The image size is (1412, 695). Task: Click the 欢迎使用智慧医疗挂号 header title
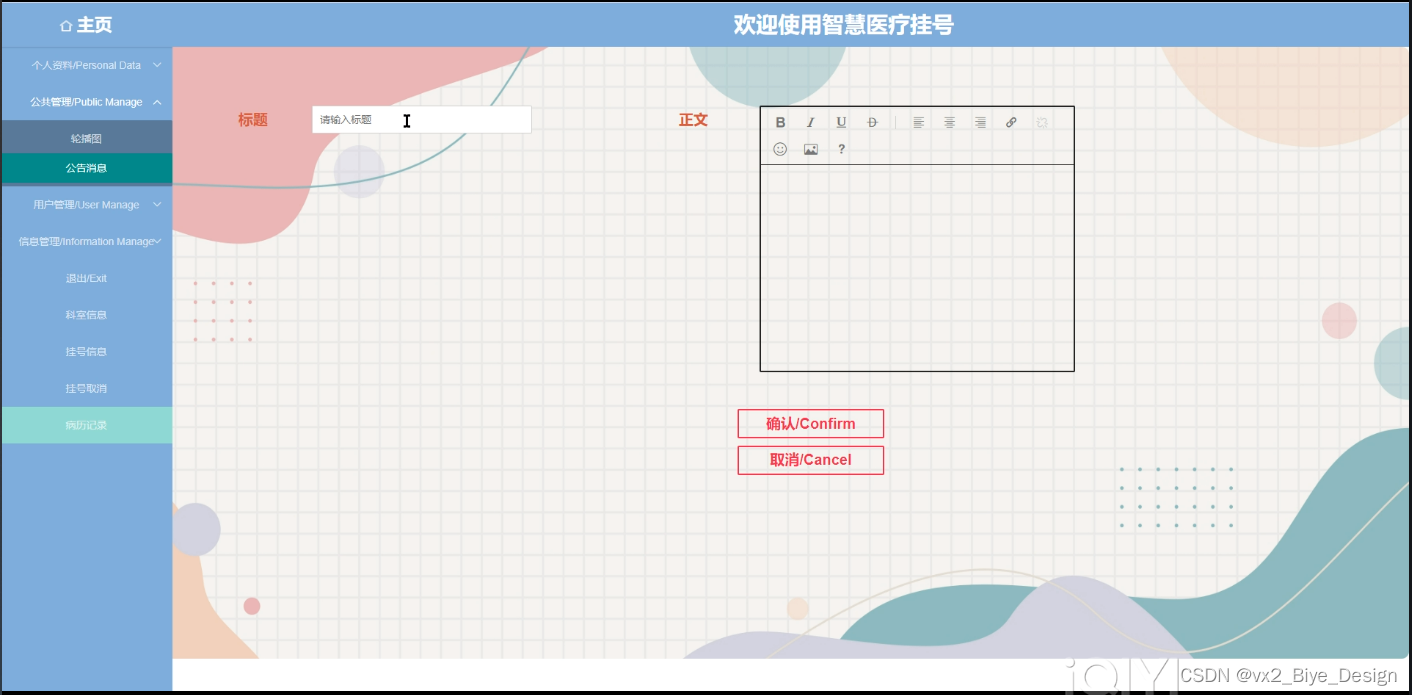[843, 25]
